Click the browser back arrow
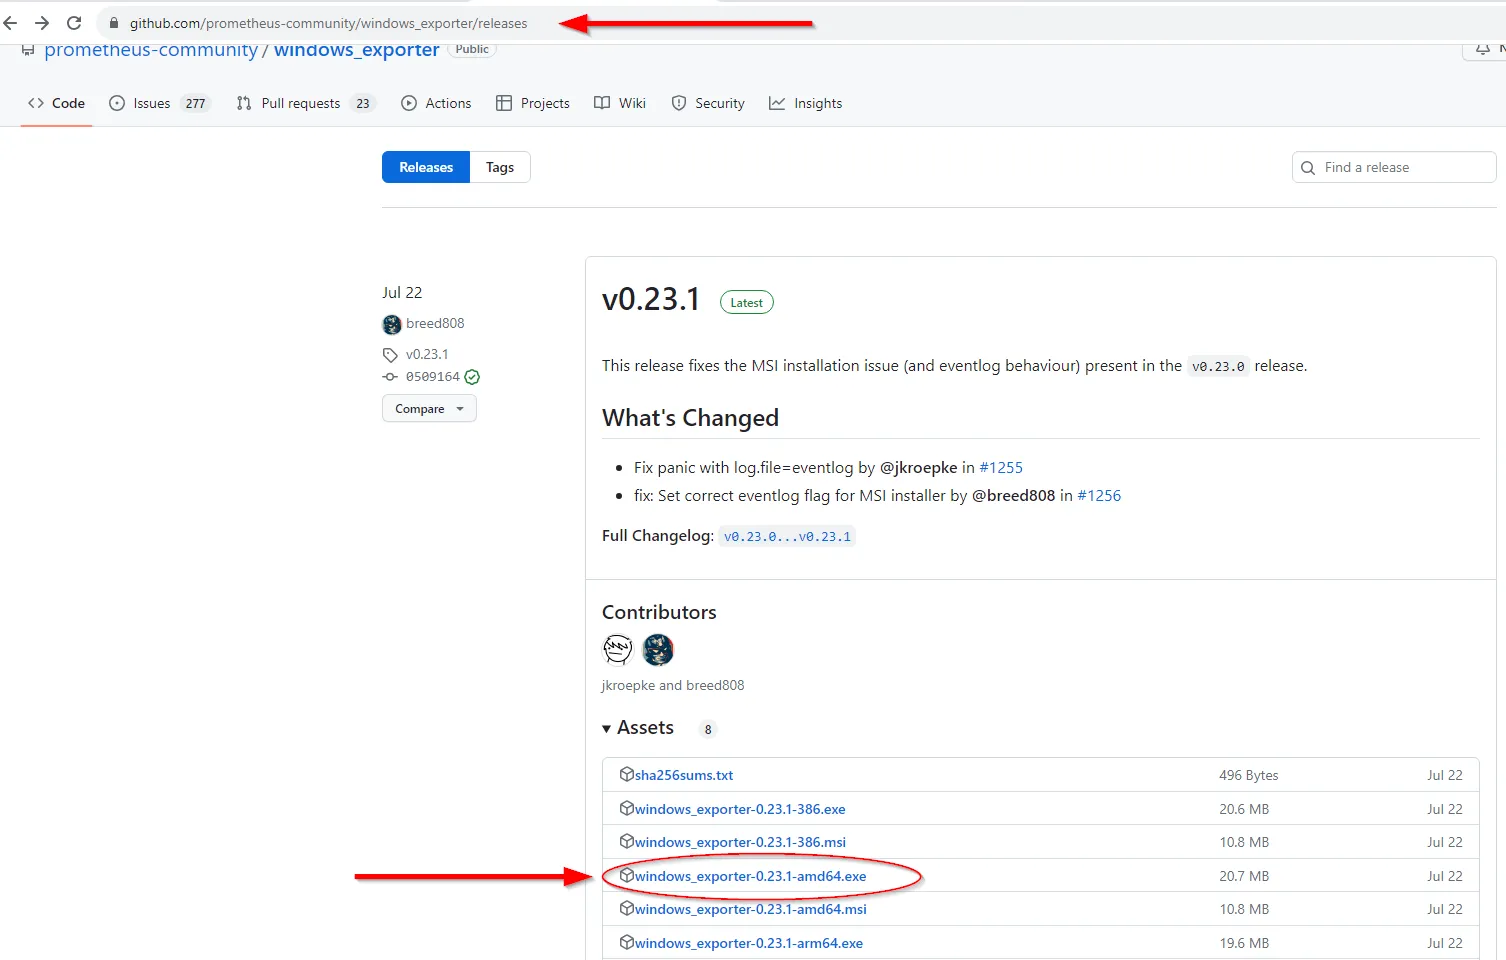 click(11, 23)
